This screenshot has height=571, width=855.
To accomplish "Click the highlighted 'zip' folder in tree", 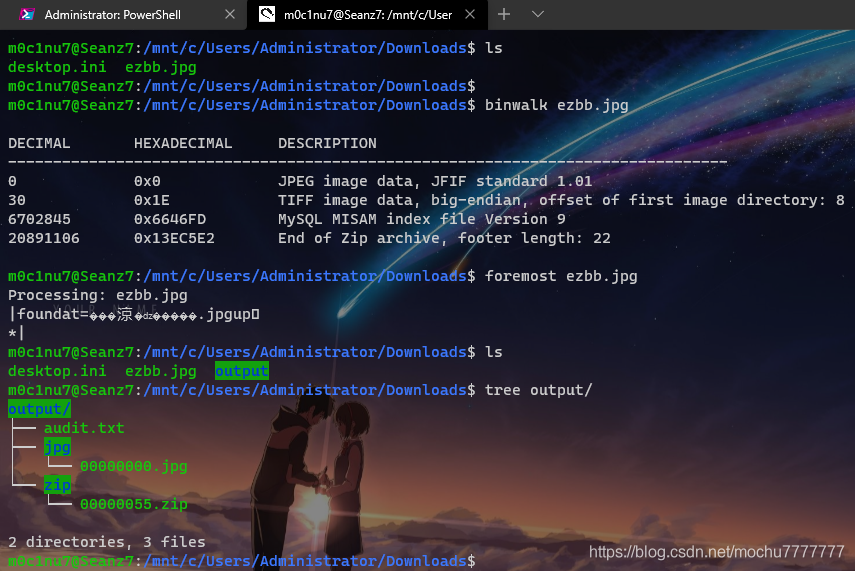I will 57,485.
